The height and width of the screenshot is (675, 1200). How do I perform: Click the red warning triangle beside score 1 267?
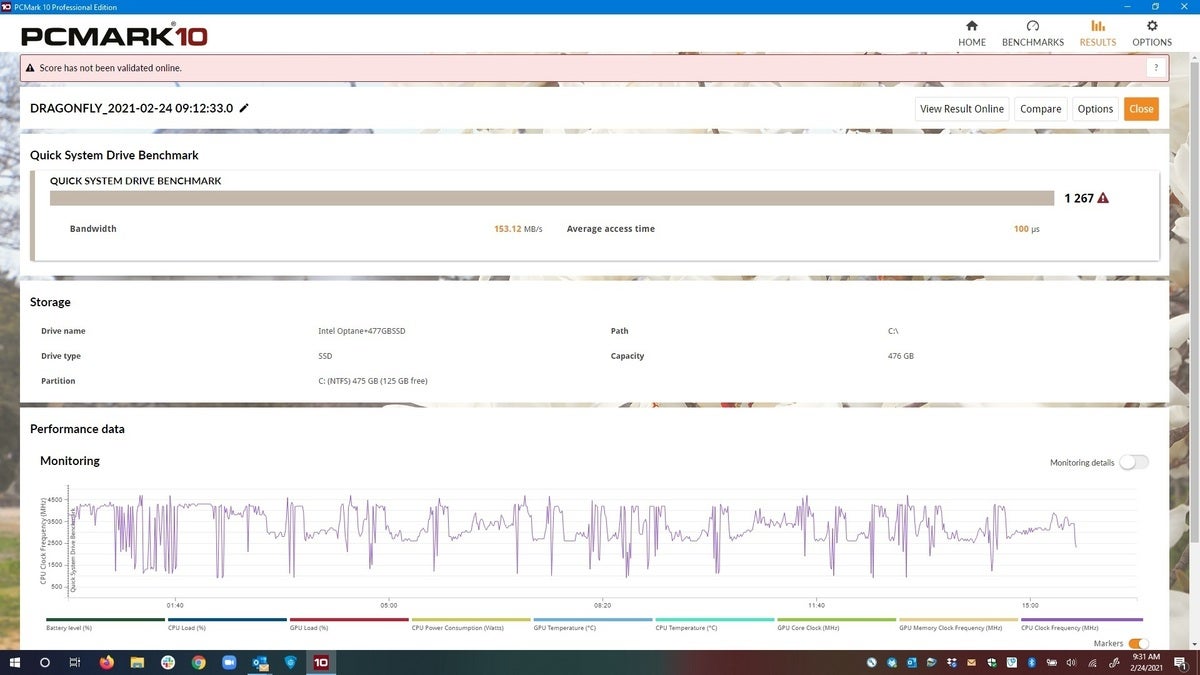(1103, 198)
